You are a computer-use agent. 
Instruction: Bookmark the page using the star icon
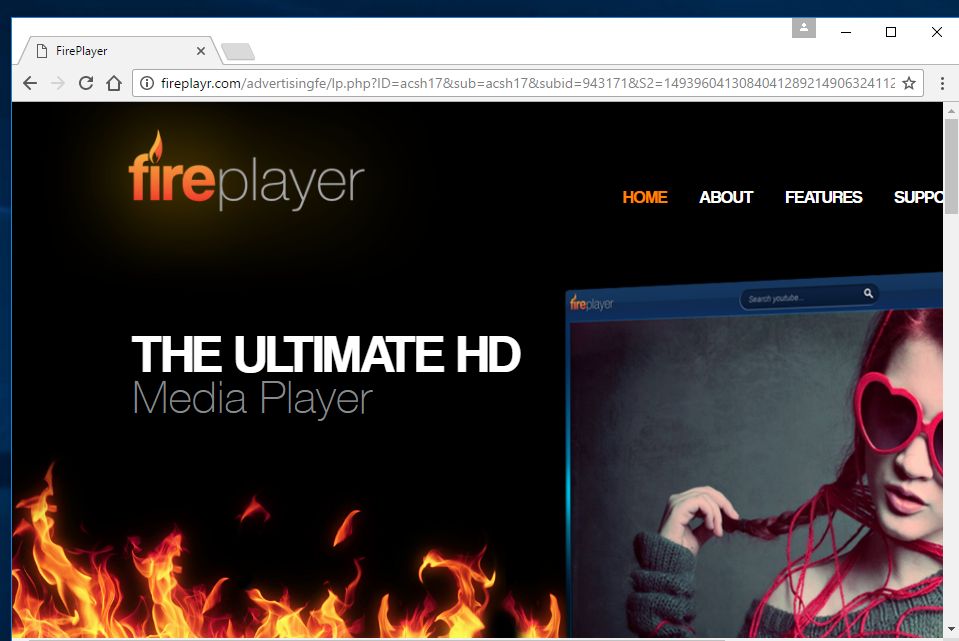(908, 83)
